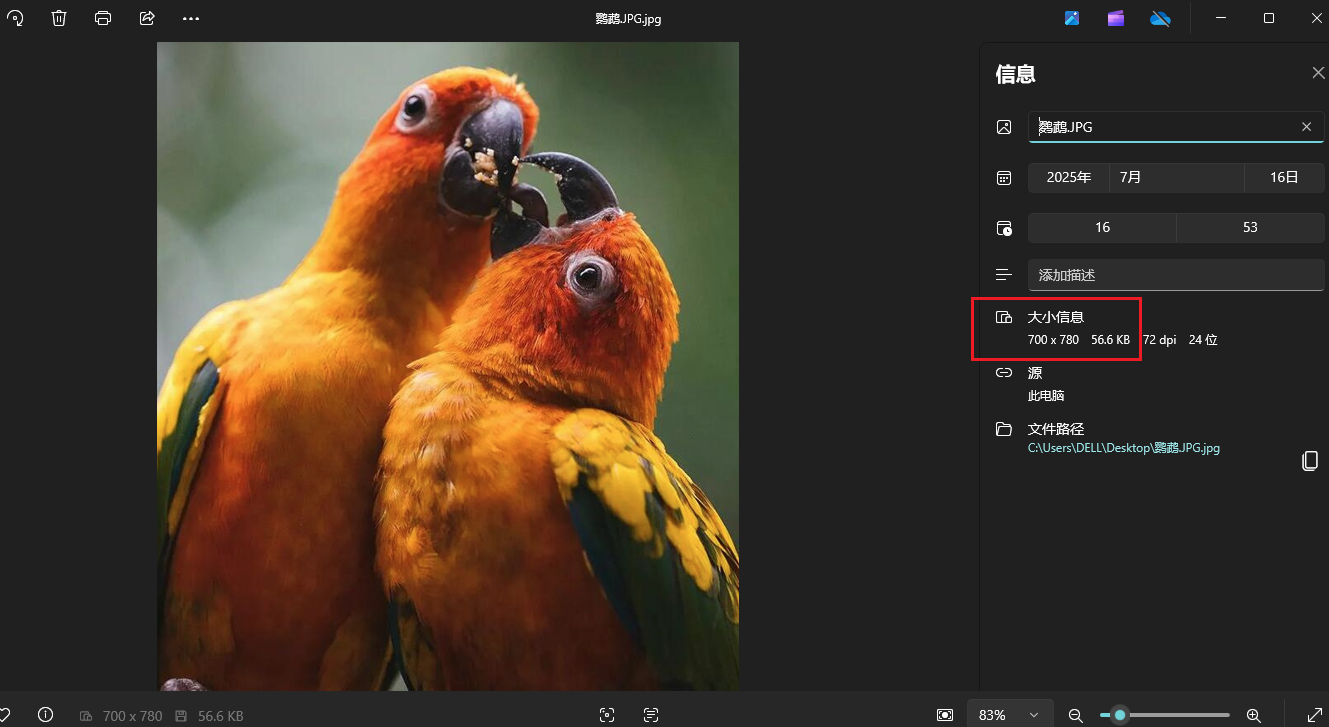Open the 83% zoom level dropdown
Viewport: 1329px width, 727px height.
pyautogui.click(x=1010, y=715)
